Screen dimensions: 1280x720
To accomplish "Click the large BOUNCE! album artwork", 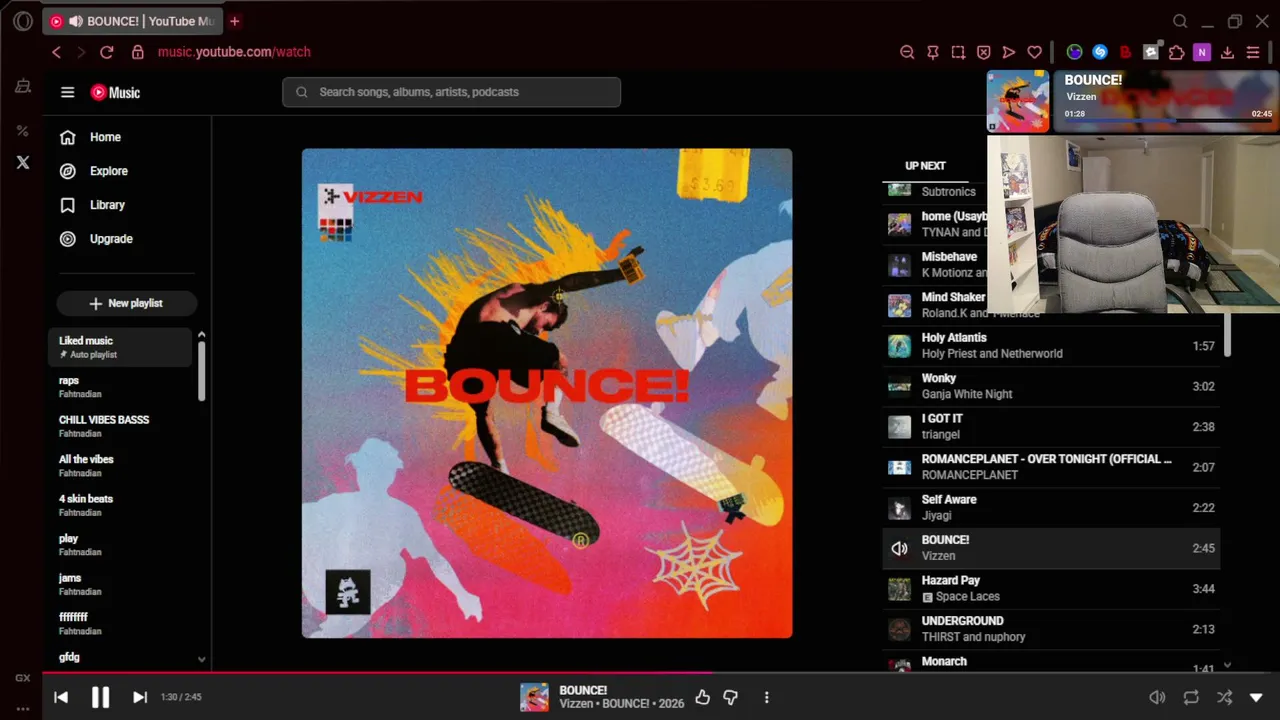I will 547,393.
